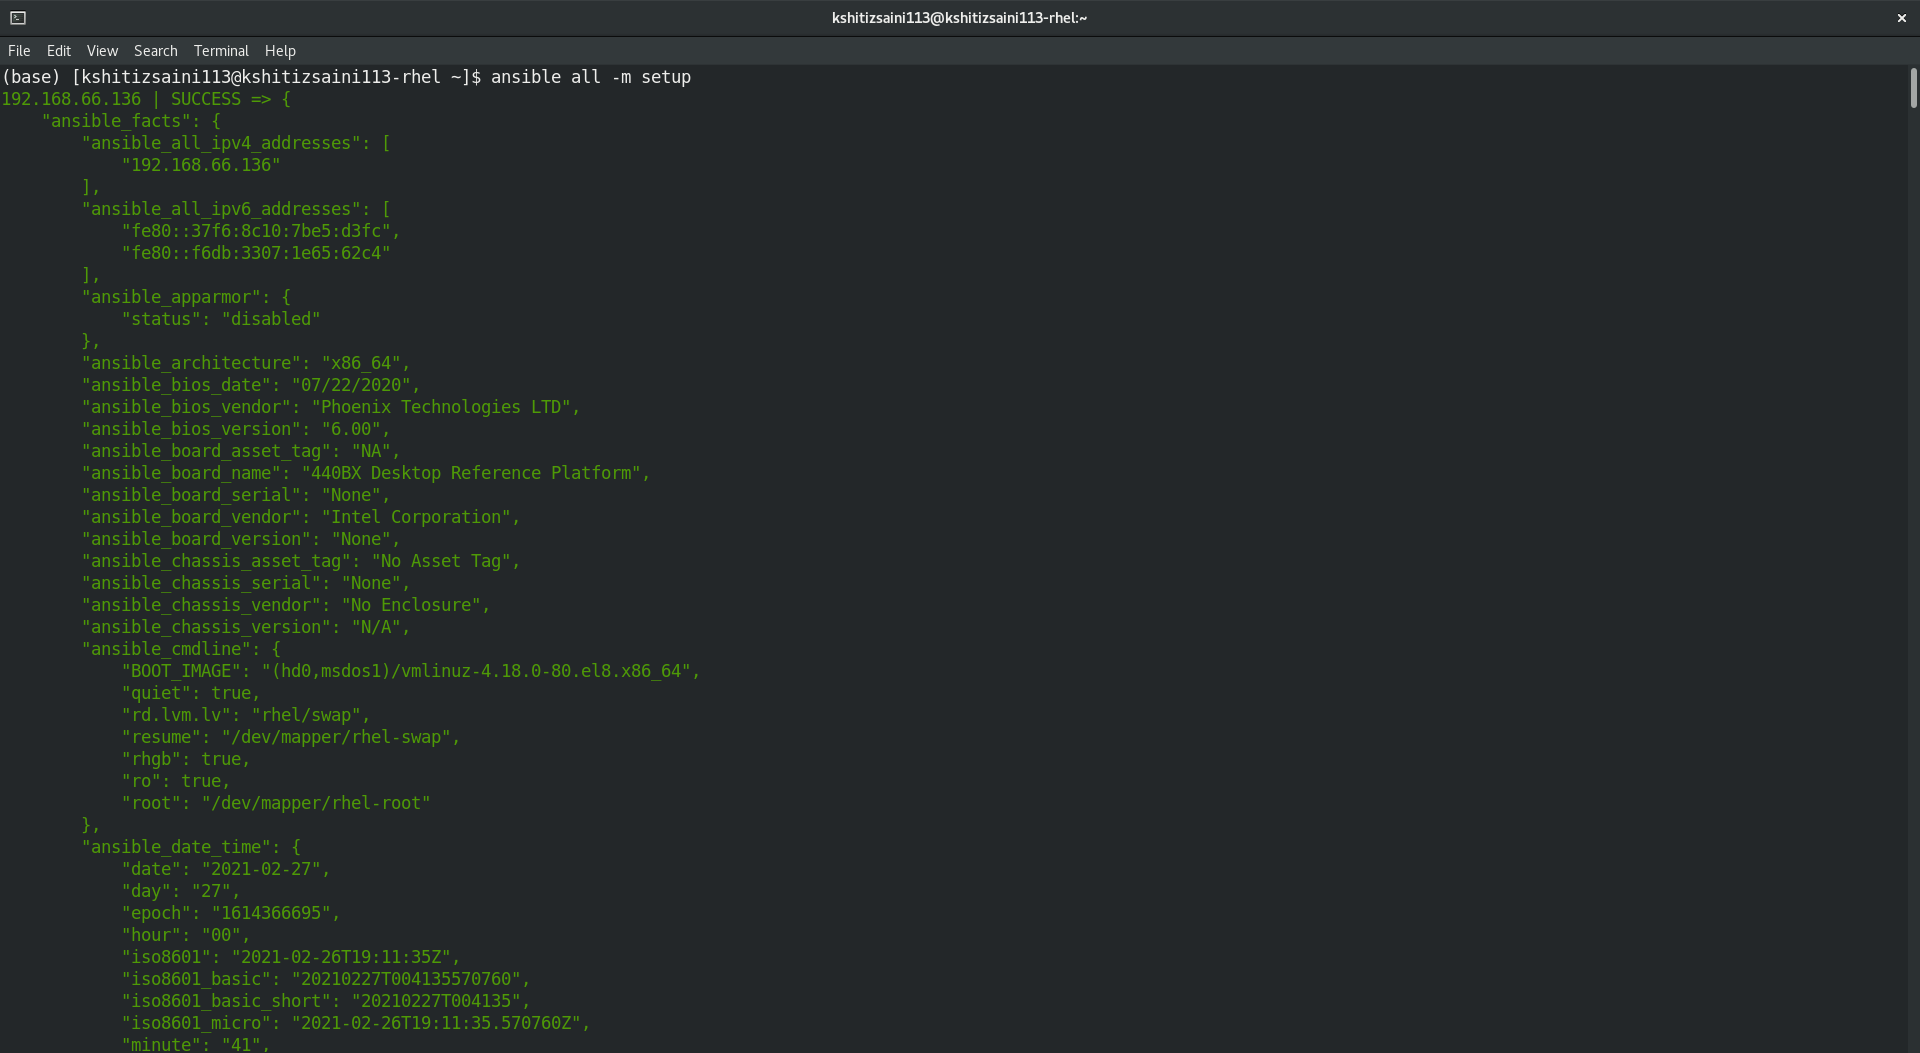Click the epoch value '1614366695'
This screenshot has width=1920, height=1053.
click(270, 913)
